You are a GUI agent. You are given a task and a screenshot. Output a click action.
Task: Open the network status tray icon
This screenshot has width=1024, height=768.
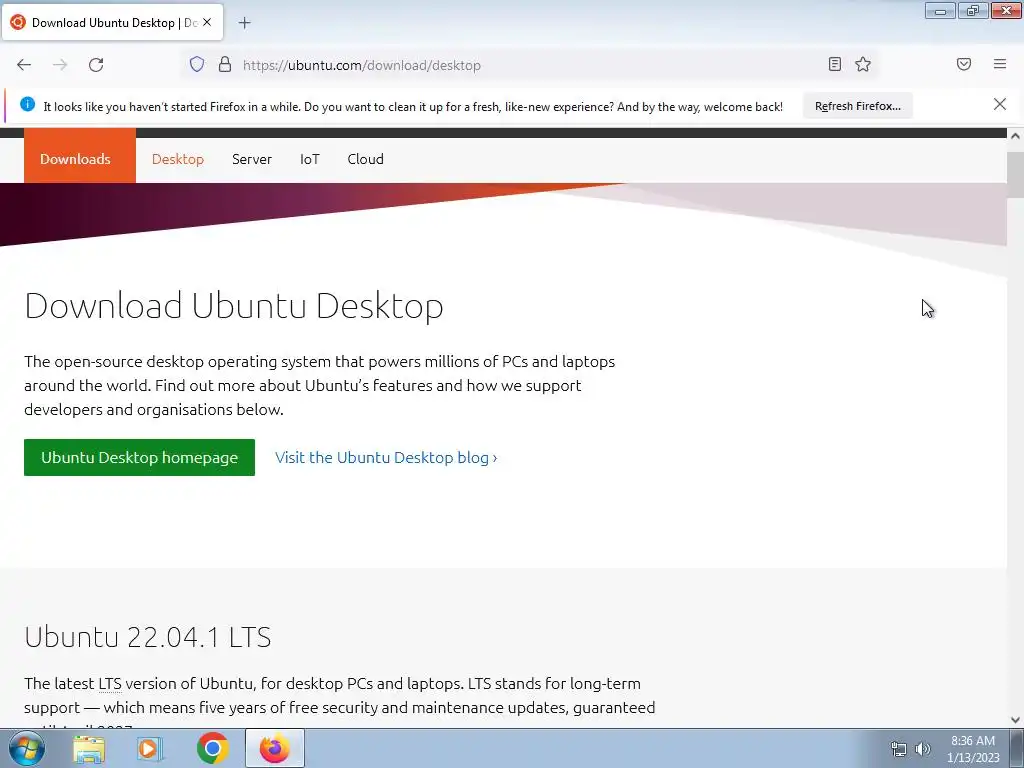(899, 749)
